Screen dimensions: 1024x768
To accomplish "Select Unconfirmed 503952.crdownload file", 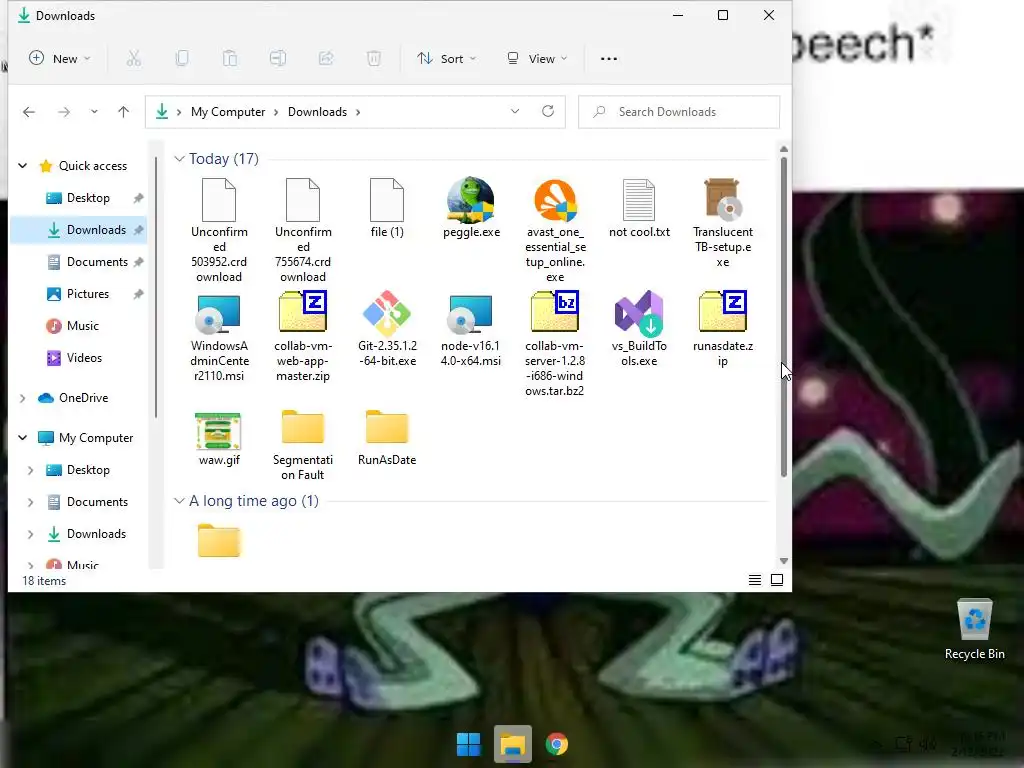I will pyautogui.click(x=219, y=231).
